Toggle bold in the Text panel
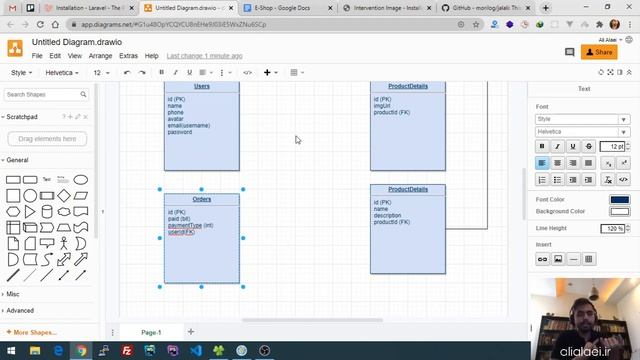 [542, 146]
